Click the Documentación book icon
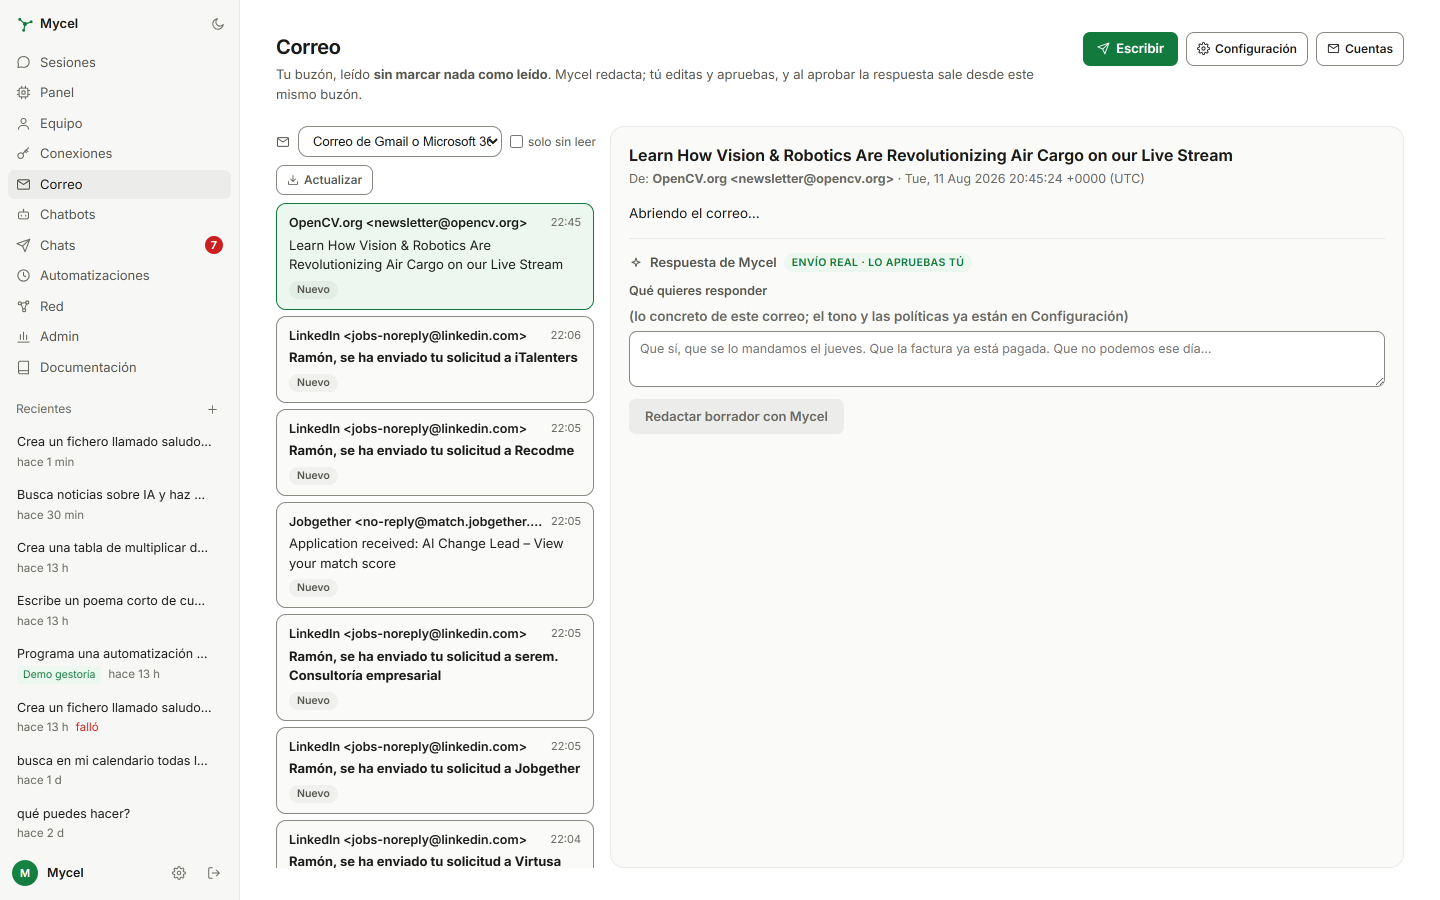 pyautogui.click(x=23, y=367)
